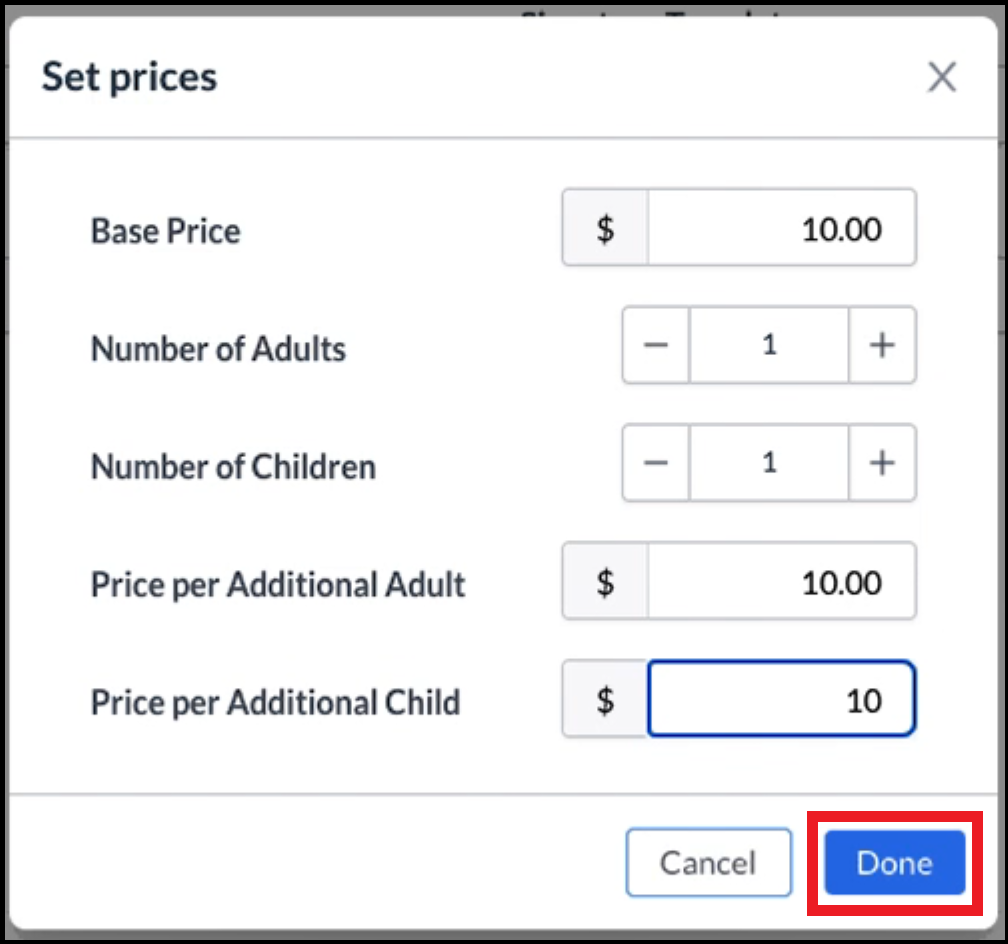1008x944 pixels.
Task: Click the Set prices dialog title
Action: coord(129,77)
